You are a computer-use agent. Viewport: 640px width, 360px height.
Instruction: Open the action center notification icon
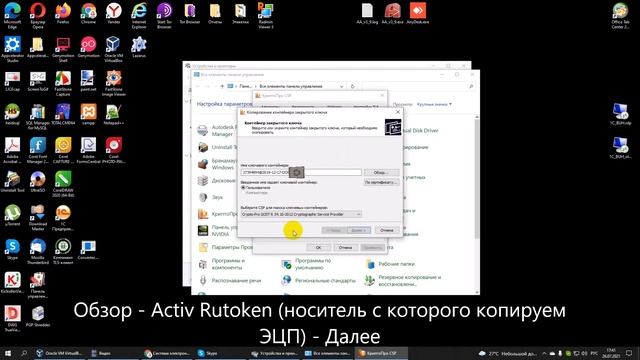coord(629,353)
